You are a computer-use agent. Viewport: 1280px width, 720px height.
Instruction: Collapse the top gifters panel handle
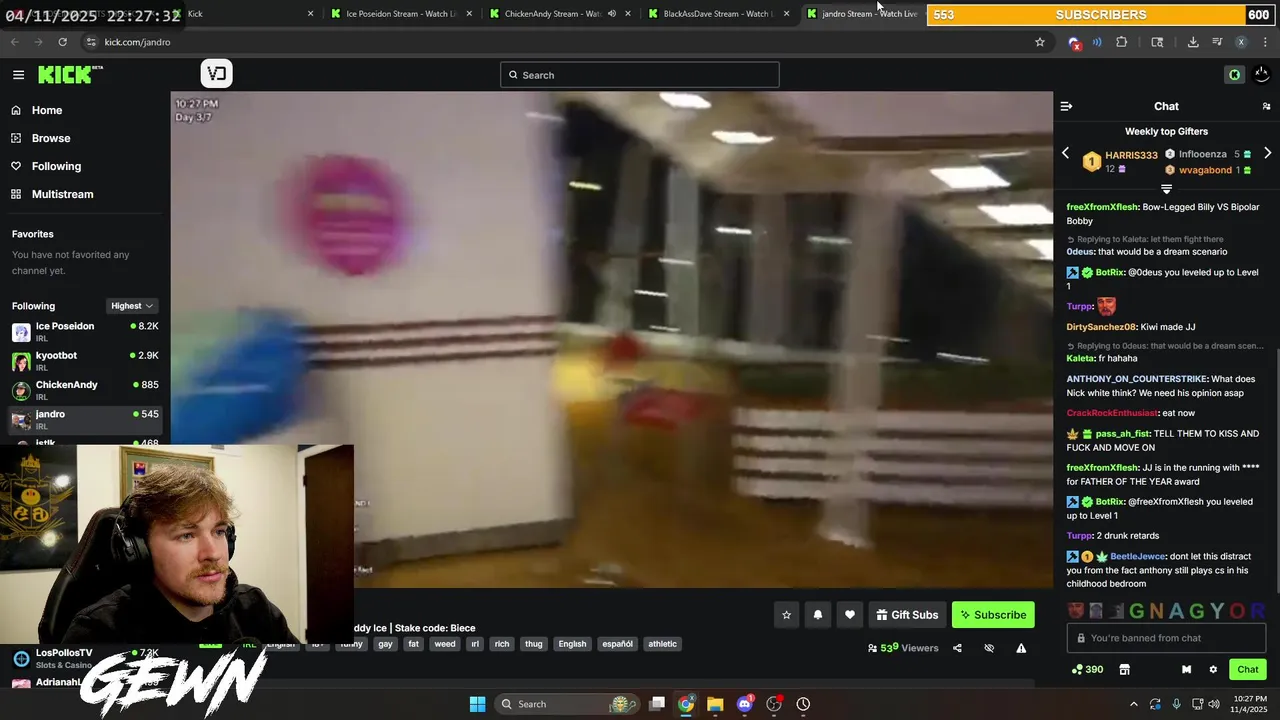[x=1166, y=189]
